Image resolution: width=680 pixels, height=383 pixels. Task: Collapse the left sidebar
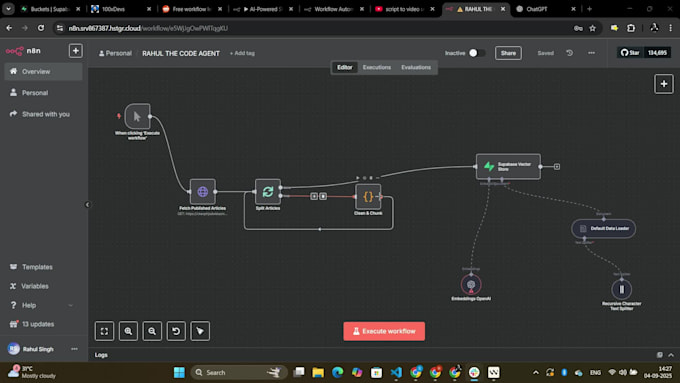(x=87, y=204)
